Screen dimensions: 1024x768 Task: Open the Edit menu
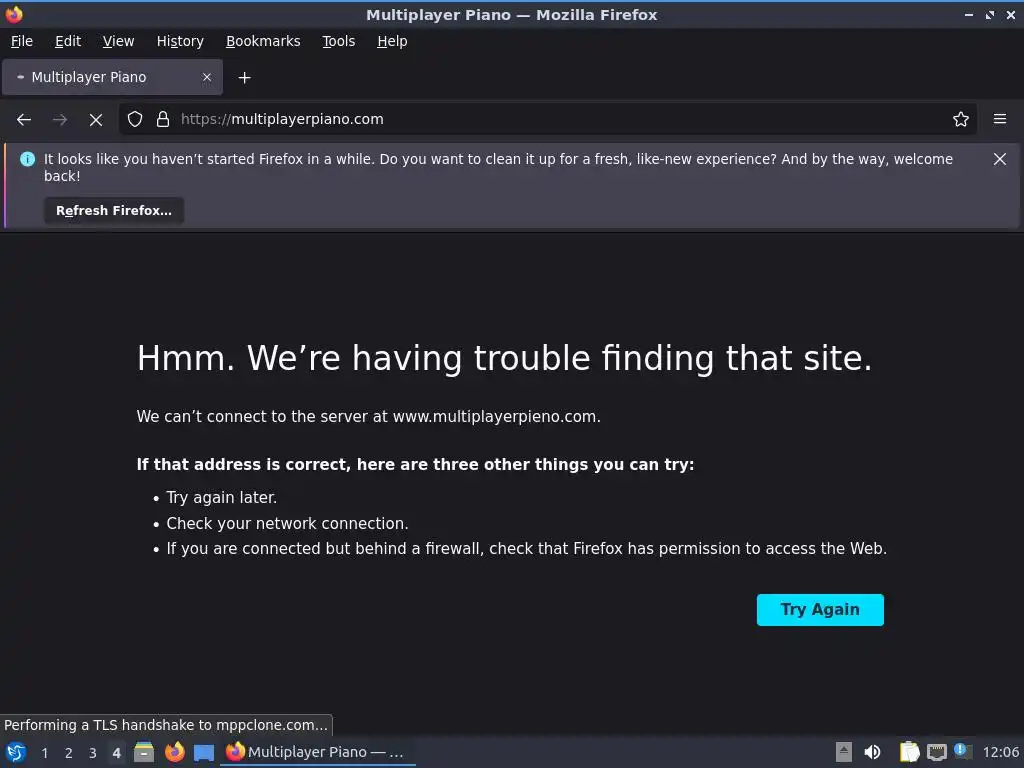click(68, 41)
